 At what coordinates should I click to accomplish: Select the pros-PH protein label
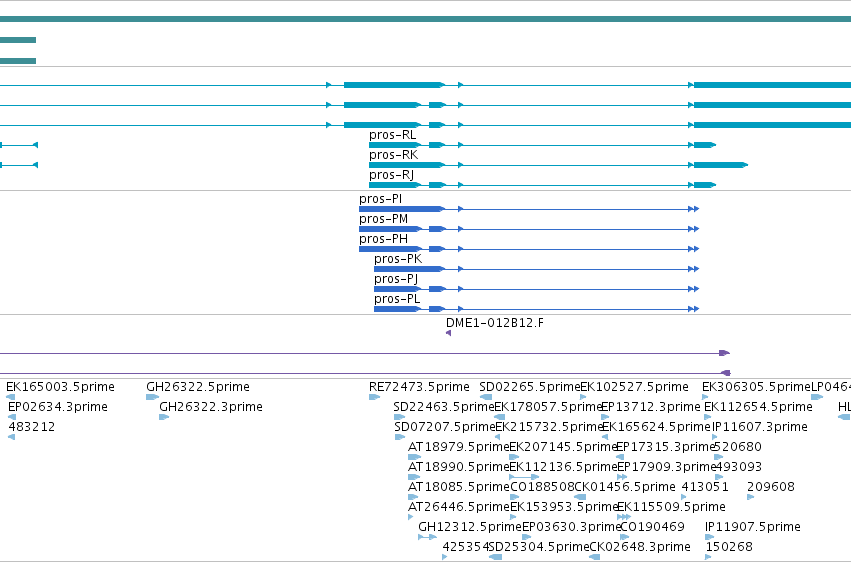[383, 239]
